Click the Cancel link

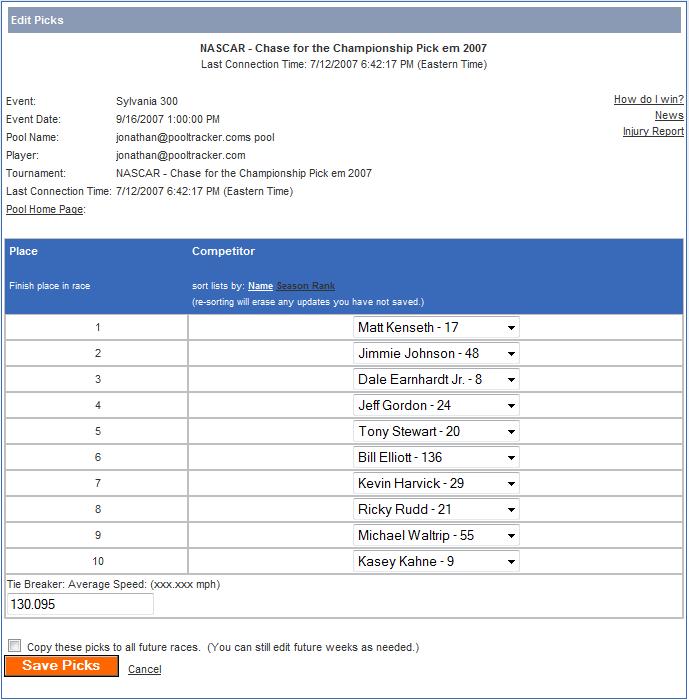point(145,669)
